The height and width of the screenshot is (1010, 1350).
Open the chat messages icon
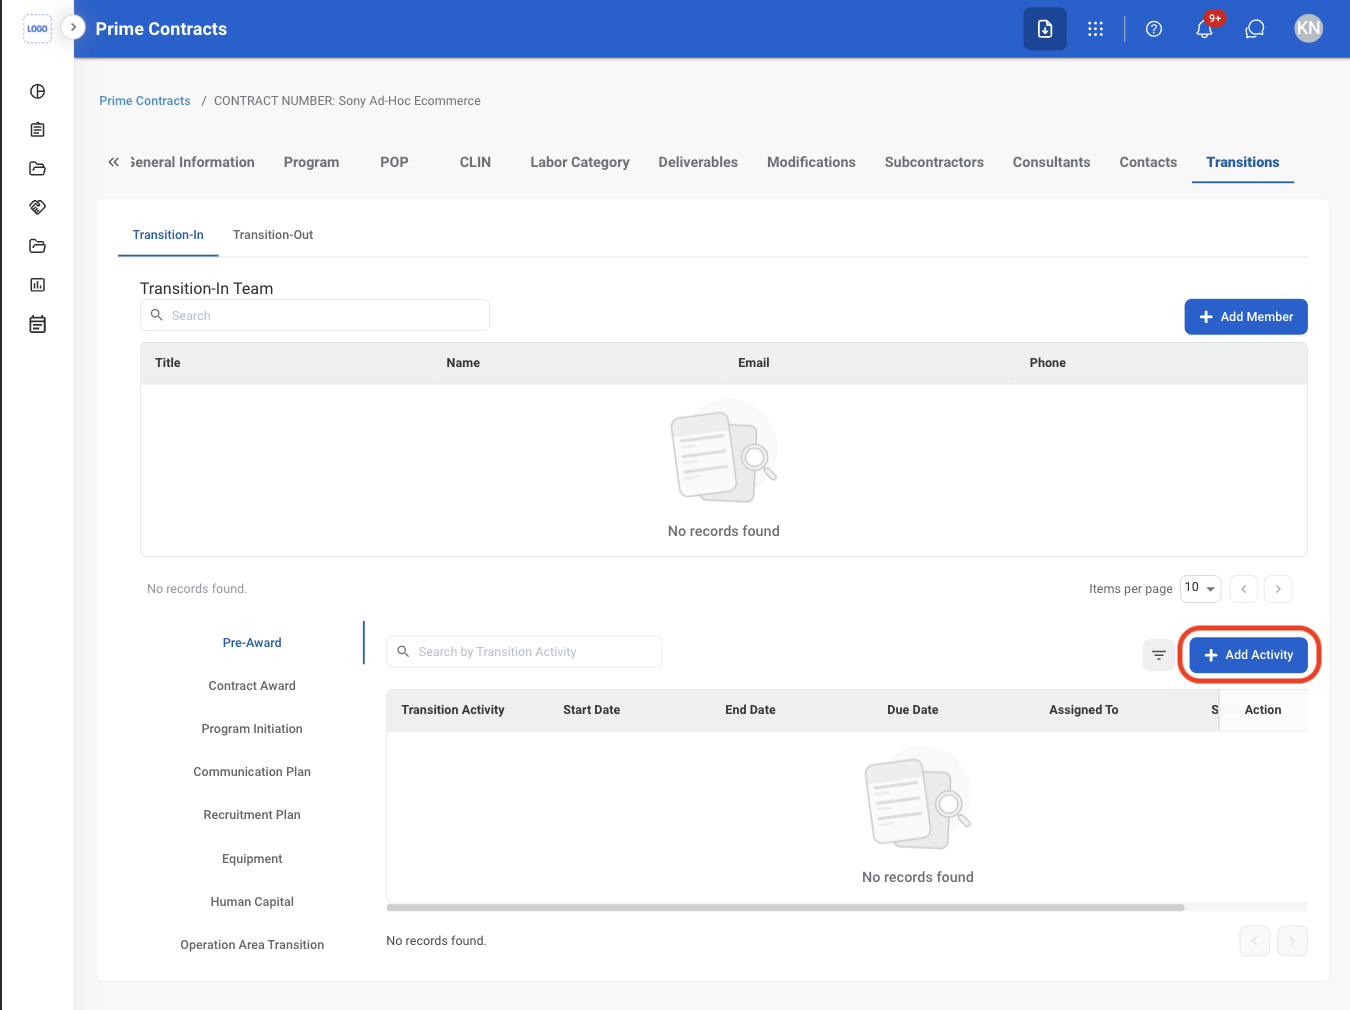(1255, 29)
